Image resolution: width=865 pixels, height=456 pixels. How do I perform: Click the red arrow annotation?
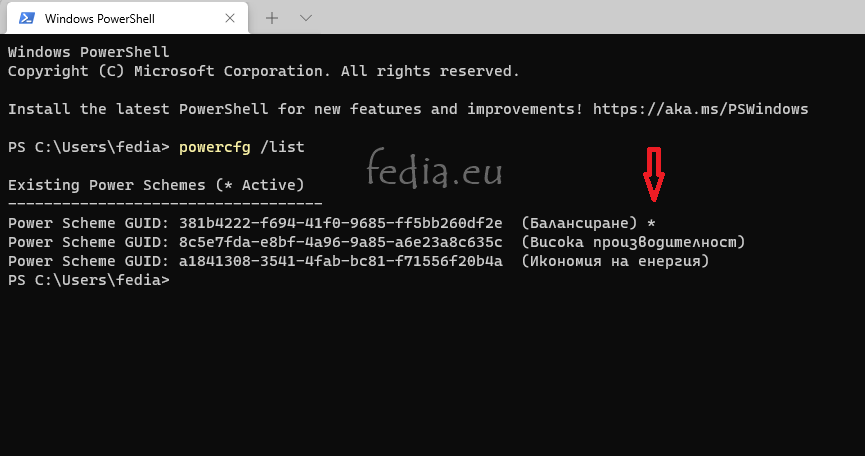coord(654,174)
